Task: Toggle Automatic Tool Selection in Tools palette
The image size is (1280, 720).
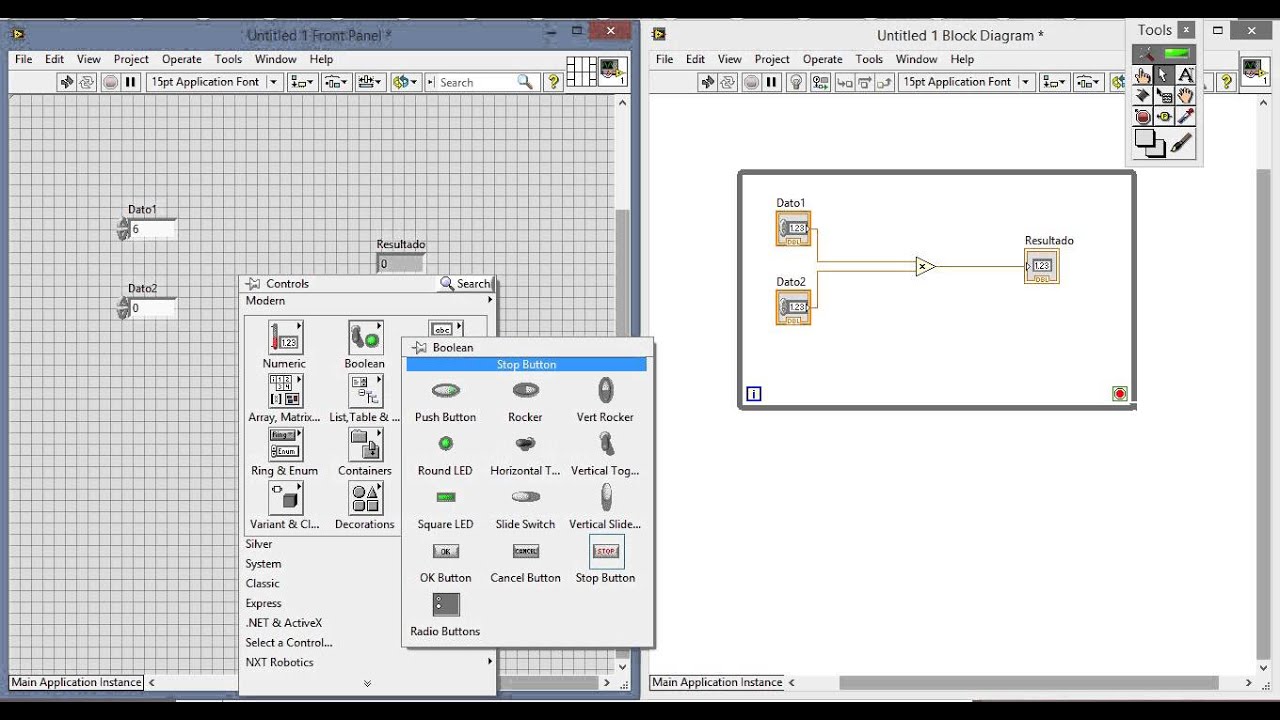Action: (x=1164, y=54)
